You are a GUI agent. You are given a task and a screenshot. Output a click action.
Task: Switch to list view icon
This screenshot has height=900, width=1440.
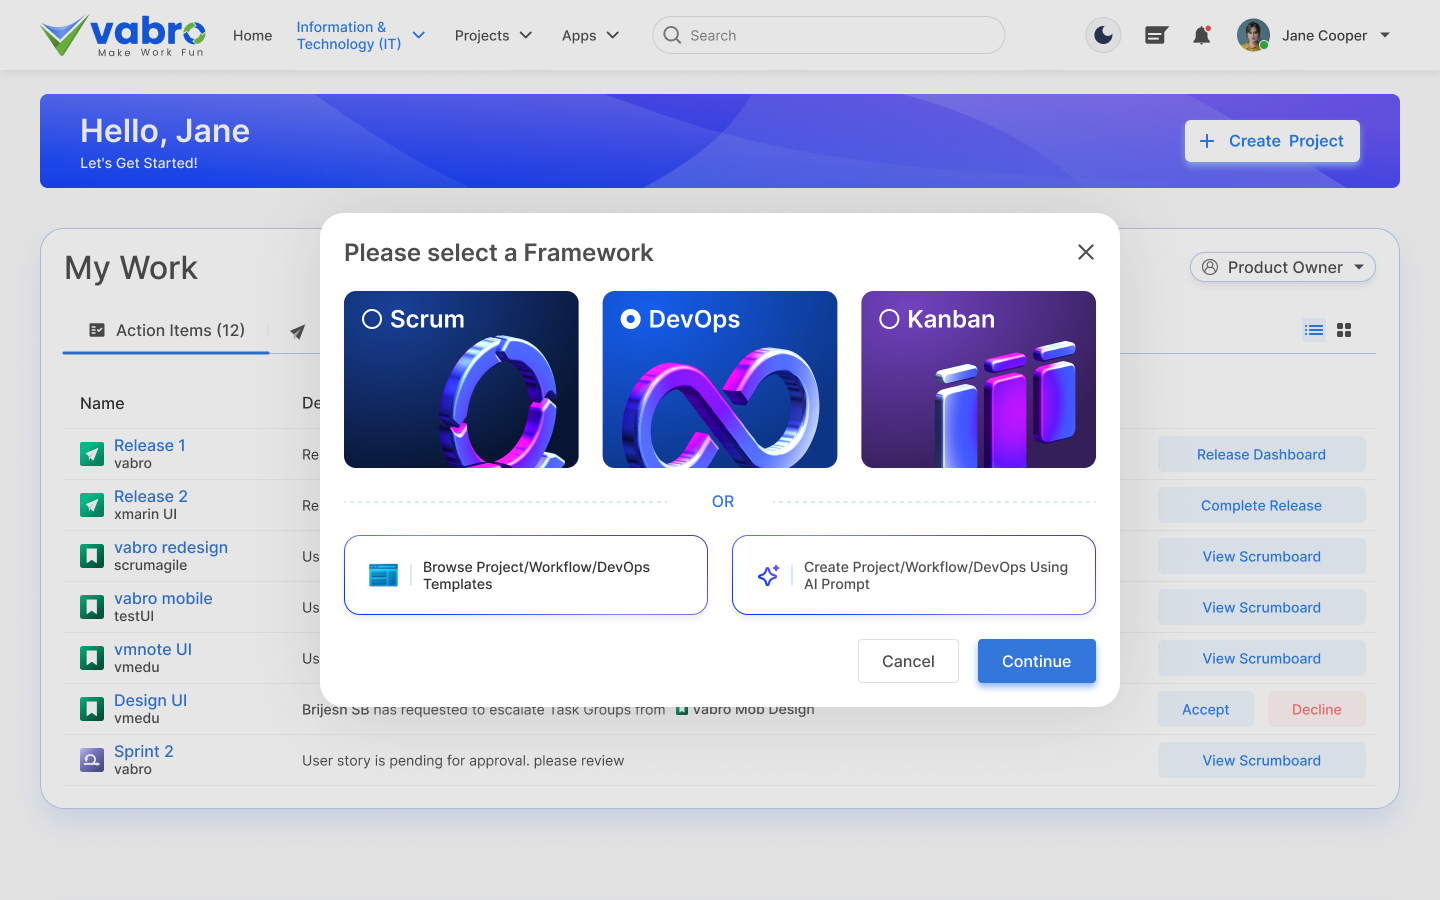point(1314,330)
